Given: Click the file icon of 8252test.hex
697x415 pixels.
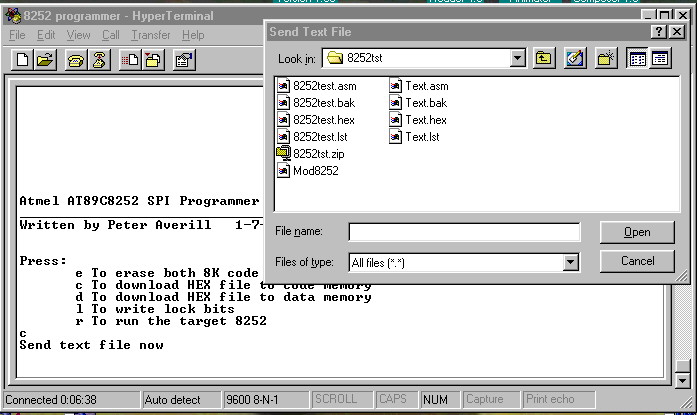Looking at the screenshot, I should (x=283, y=120).
